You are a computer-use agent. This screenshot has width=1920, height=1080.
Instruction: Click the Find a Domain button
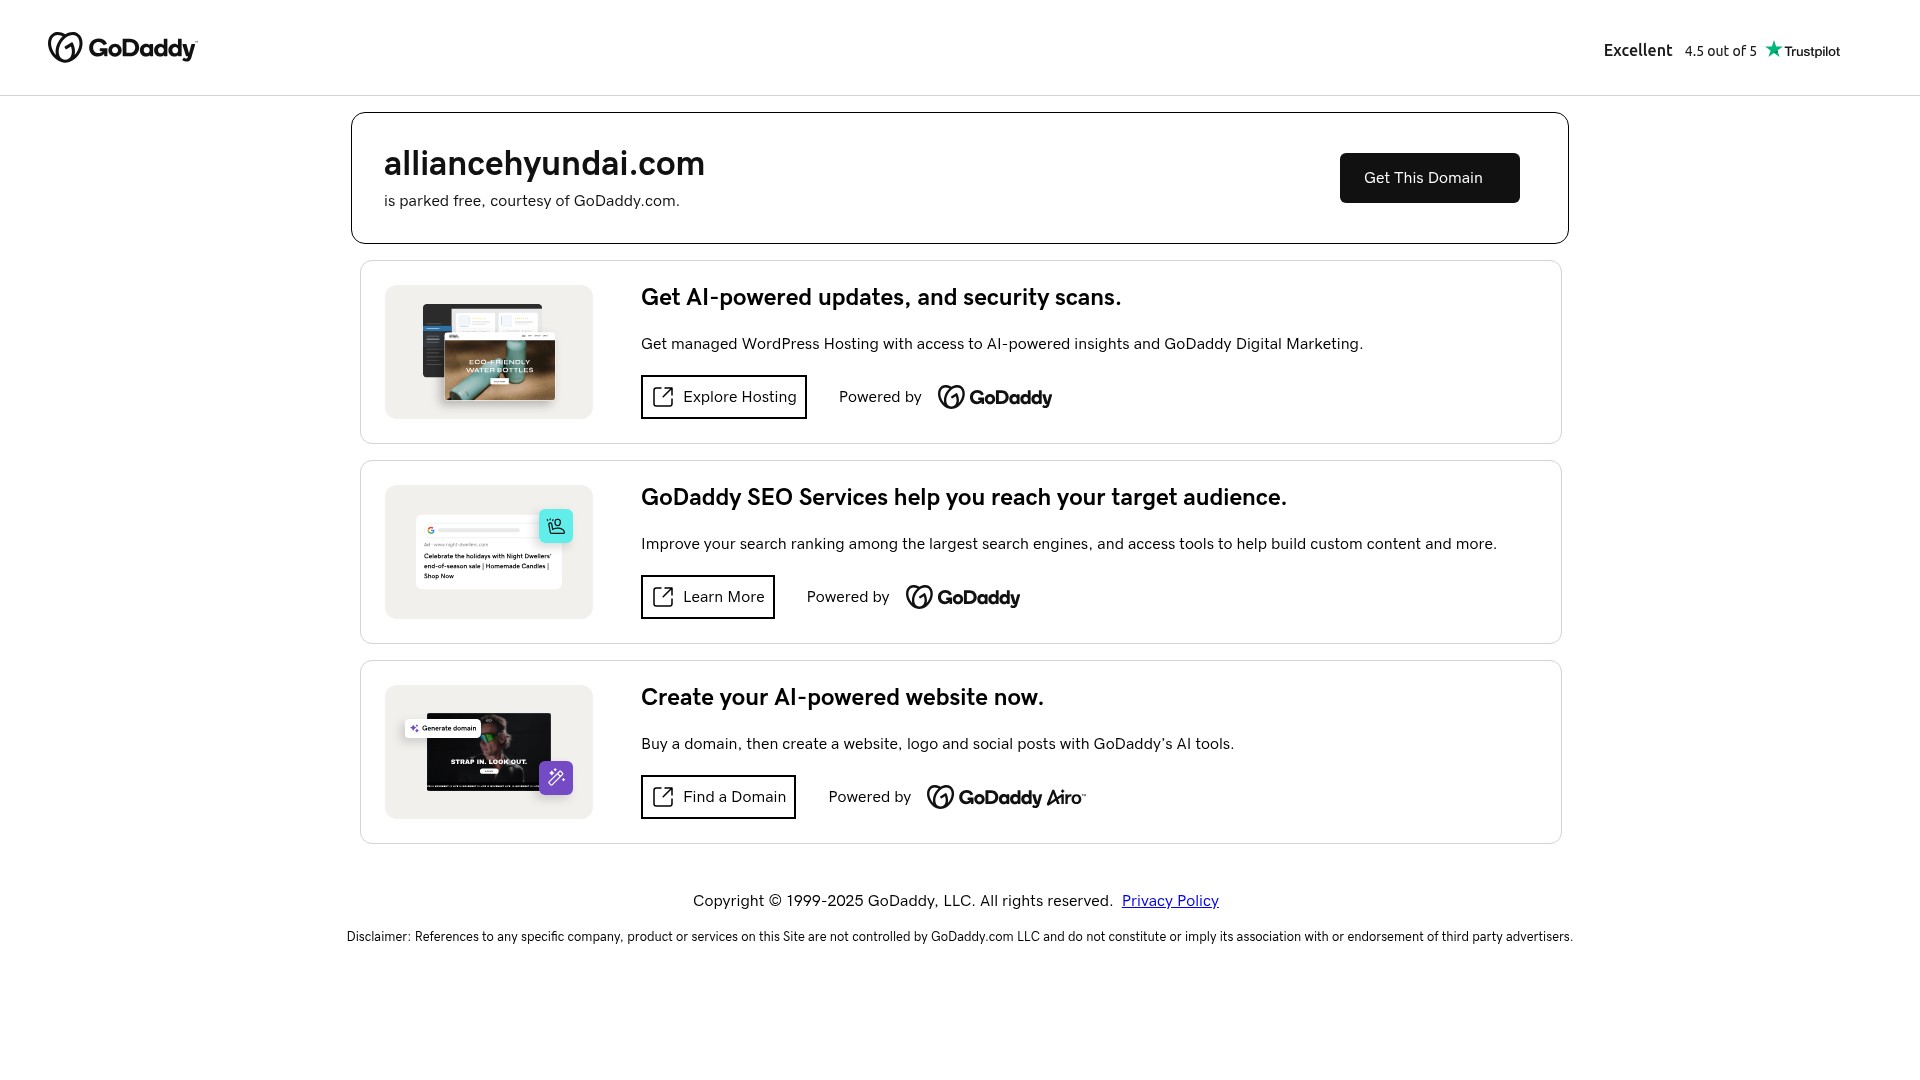718,797
